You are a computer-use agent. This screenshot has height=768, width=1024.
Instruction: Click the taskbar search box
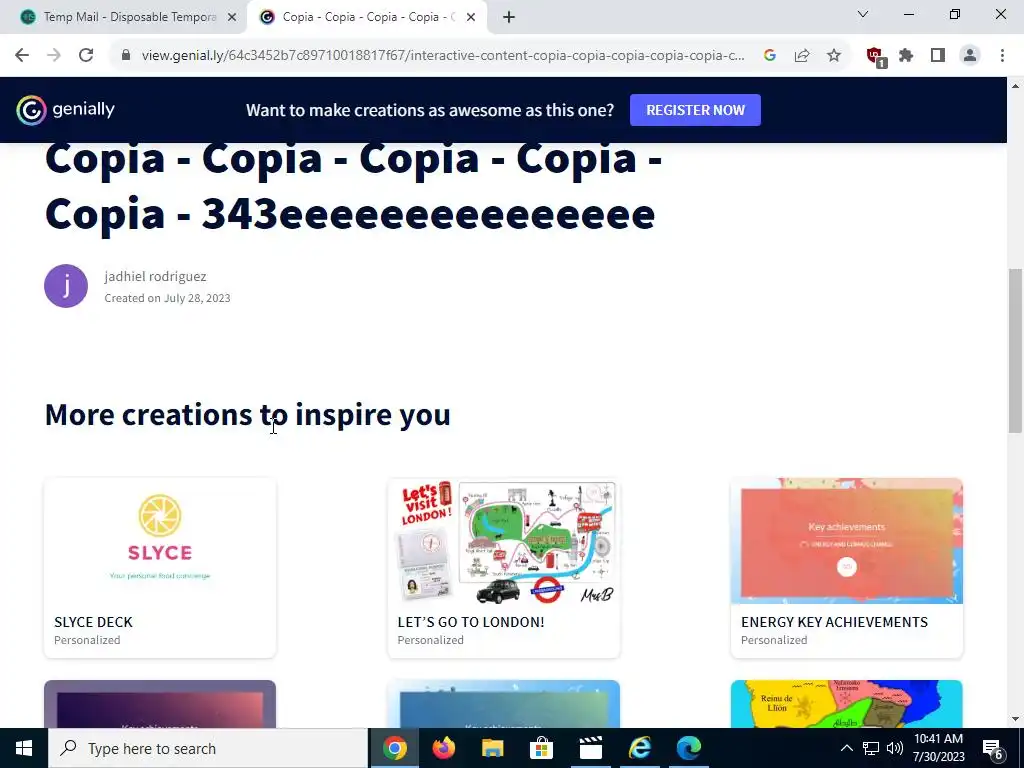click(x=208, y=748)
